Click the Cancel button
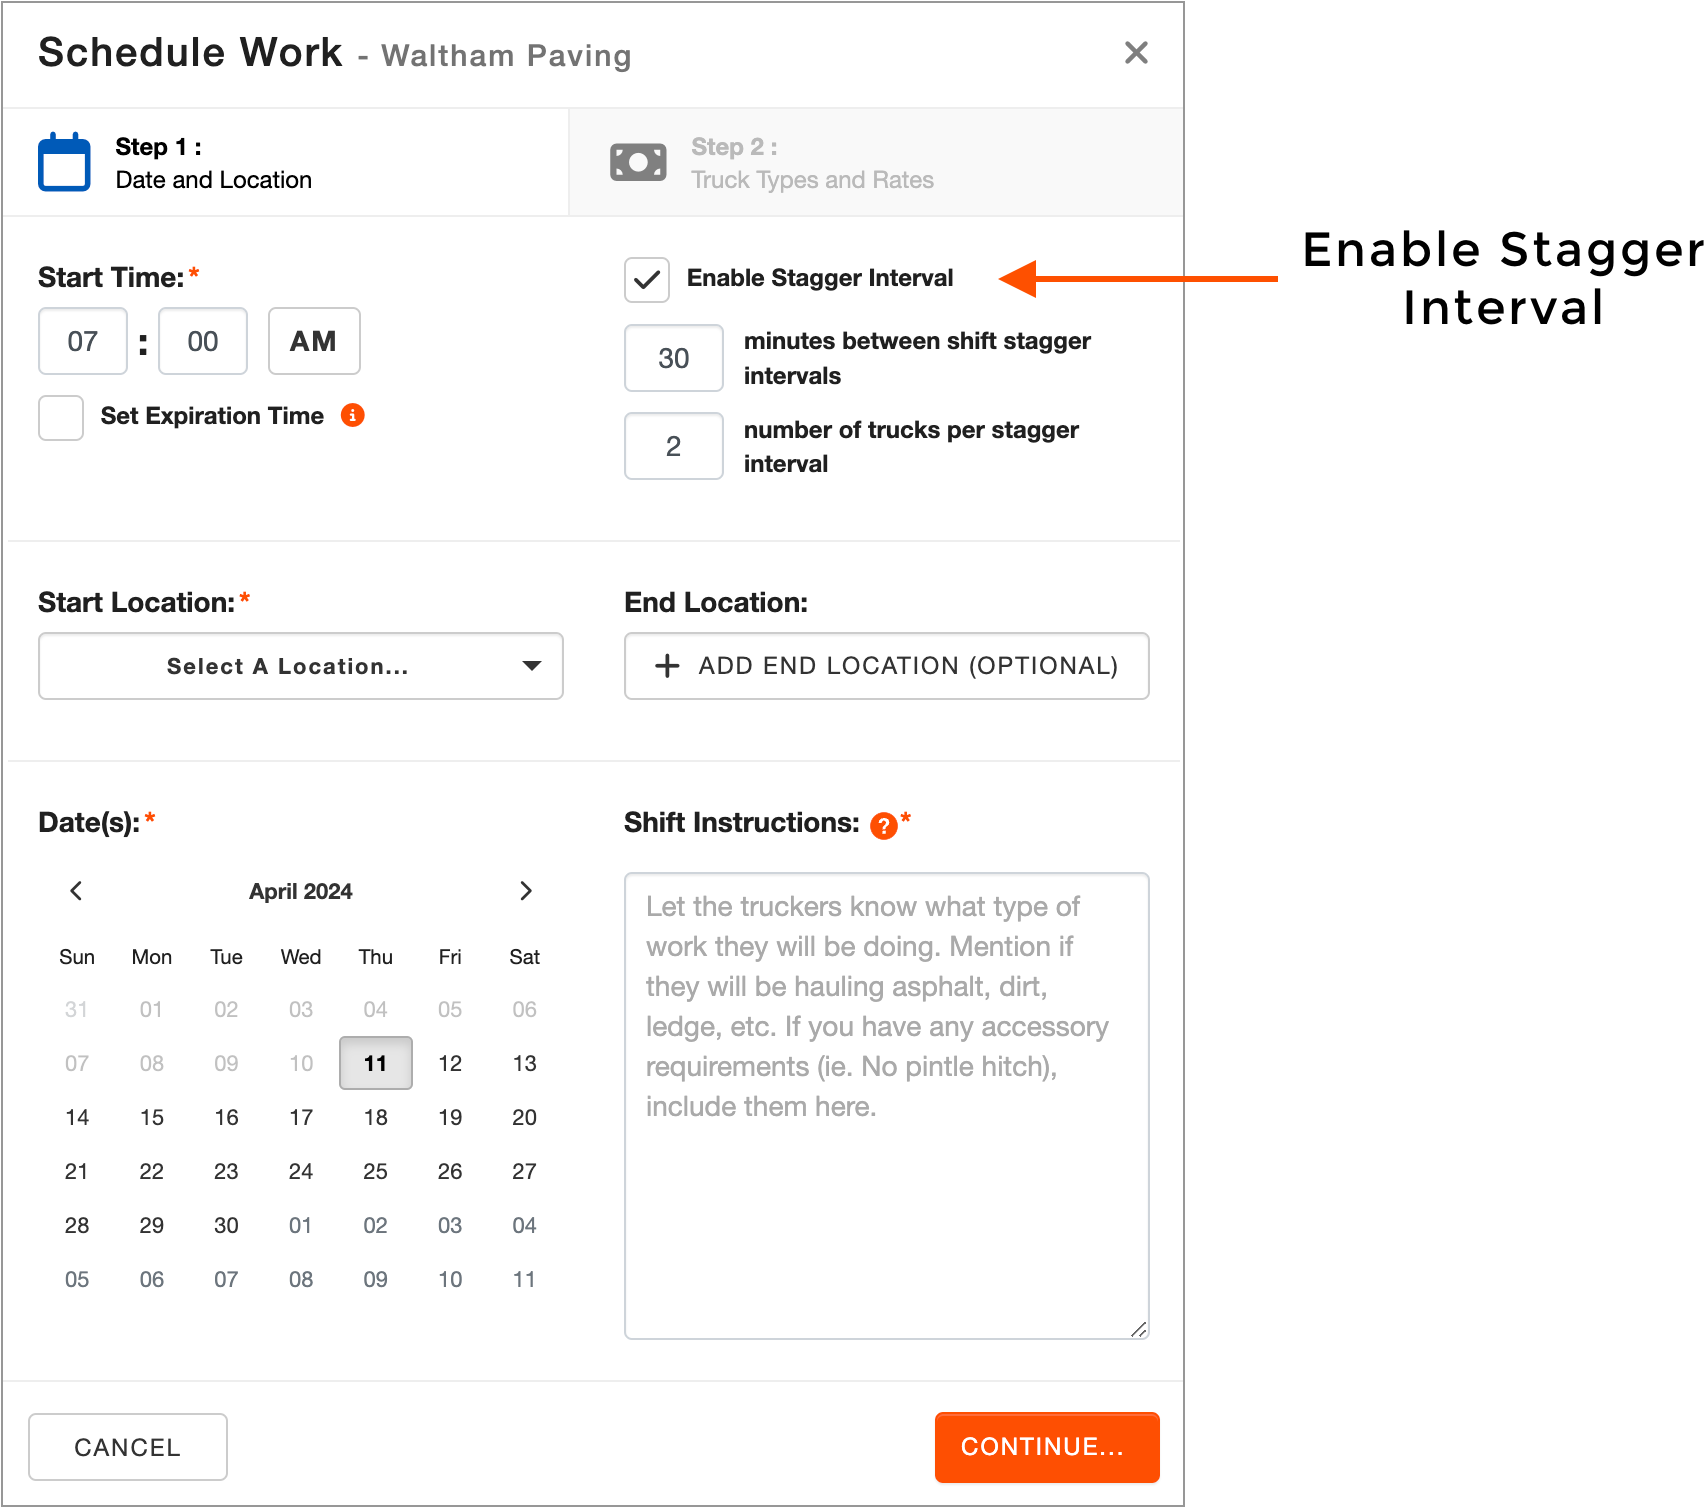 pyautogui.click(x=128, y=1447)
